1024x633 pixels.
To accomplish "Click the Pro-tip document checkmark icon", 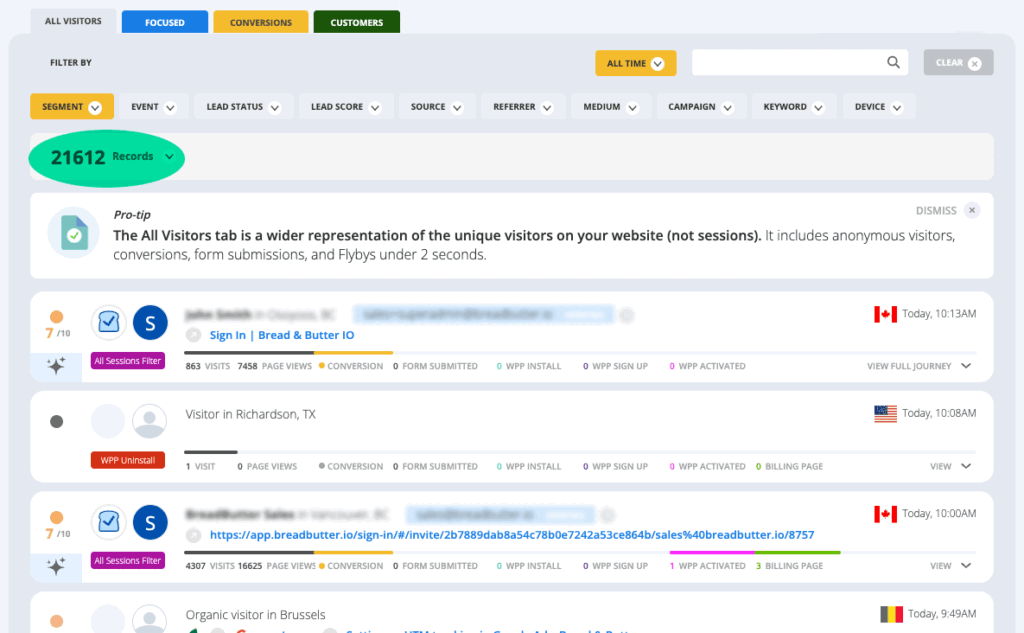I will [x=73, y=233].
